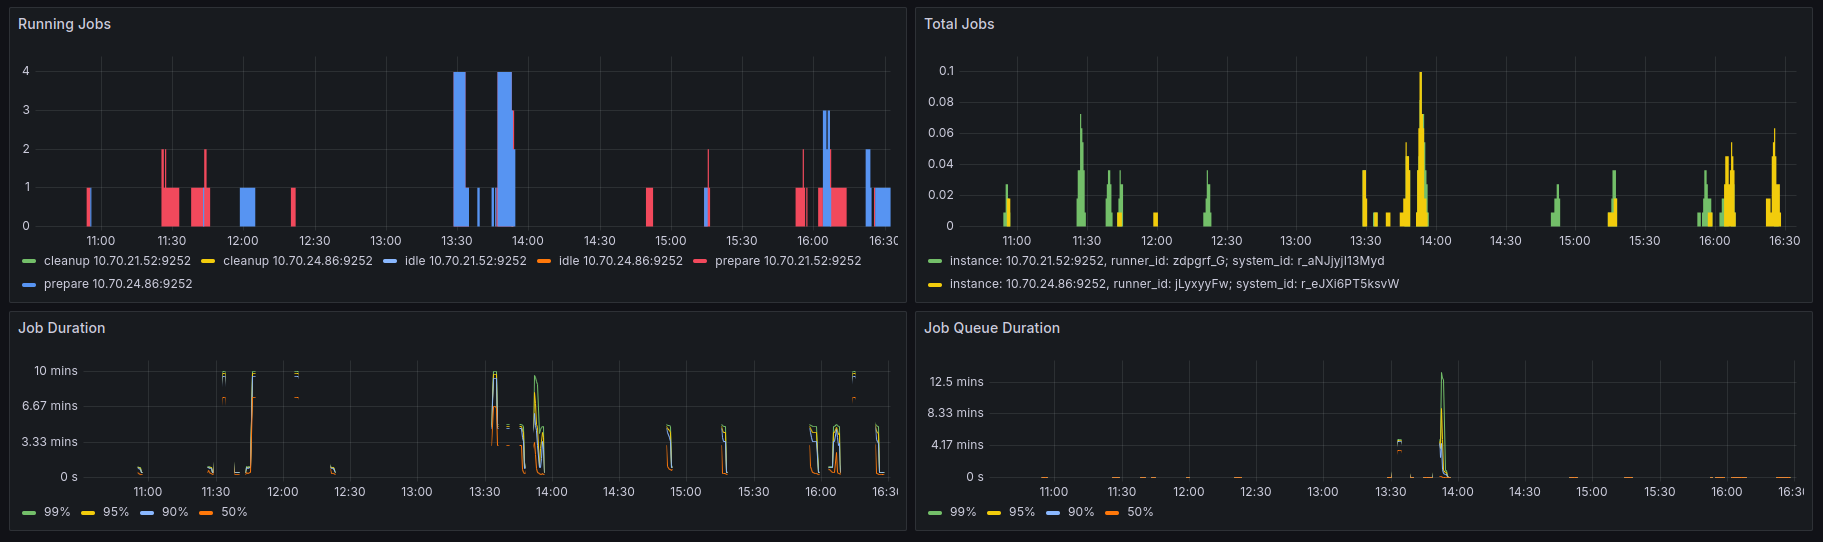The image size is (1823, 542).
Task: Click green 99% swatch in Job Duration legend
Action: click(x=29, y=513)
